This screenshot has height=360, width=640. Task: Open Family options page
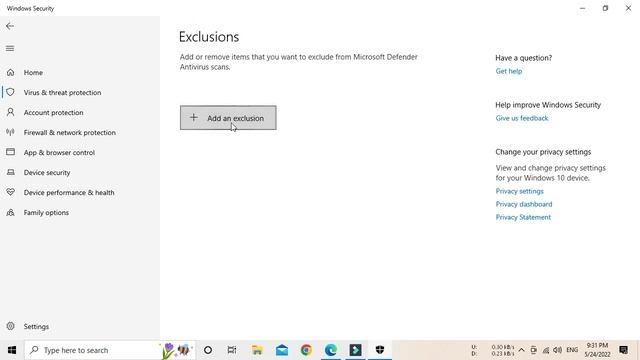click(x=46, y=213)
